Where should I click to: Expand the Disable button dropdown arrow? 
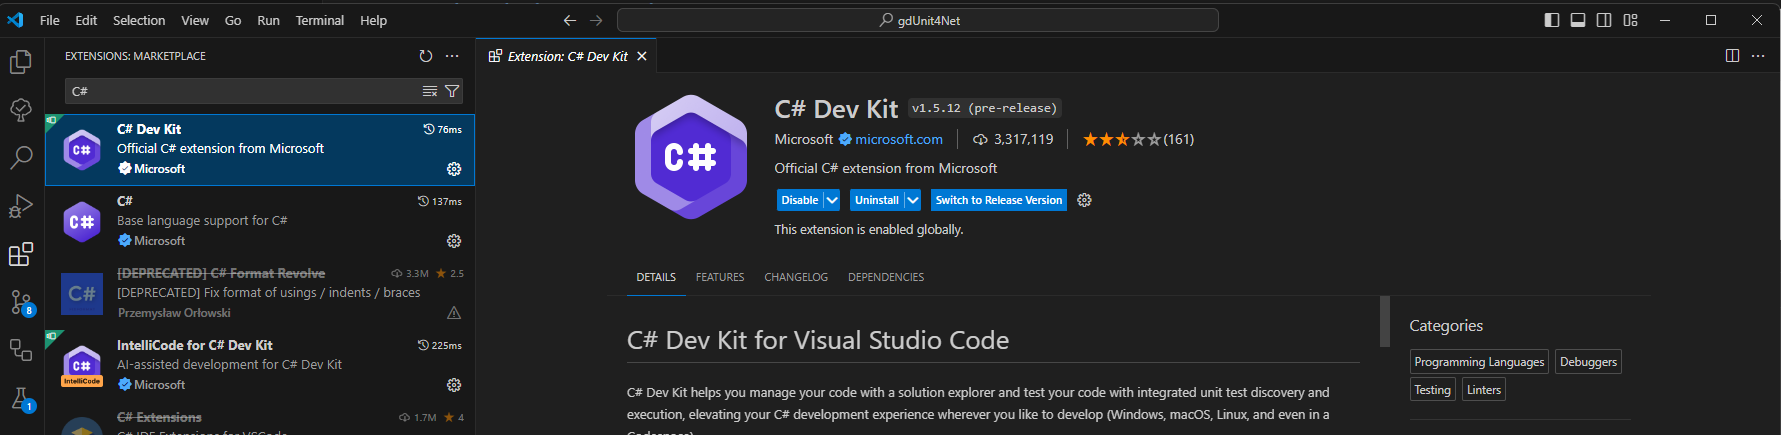(x=832, y=200)
